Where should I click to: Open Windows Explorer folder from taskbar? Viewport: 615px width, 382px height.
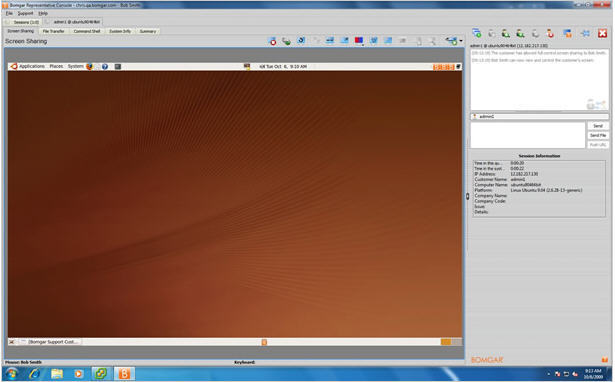(56, 373)
